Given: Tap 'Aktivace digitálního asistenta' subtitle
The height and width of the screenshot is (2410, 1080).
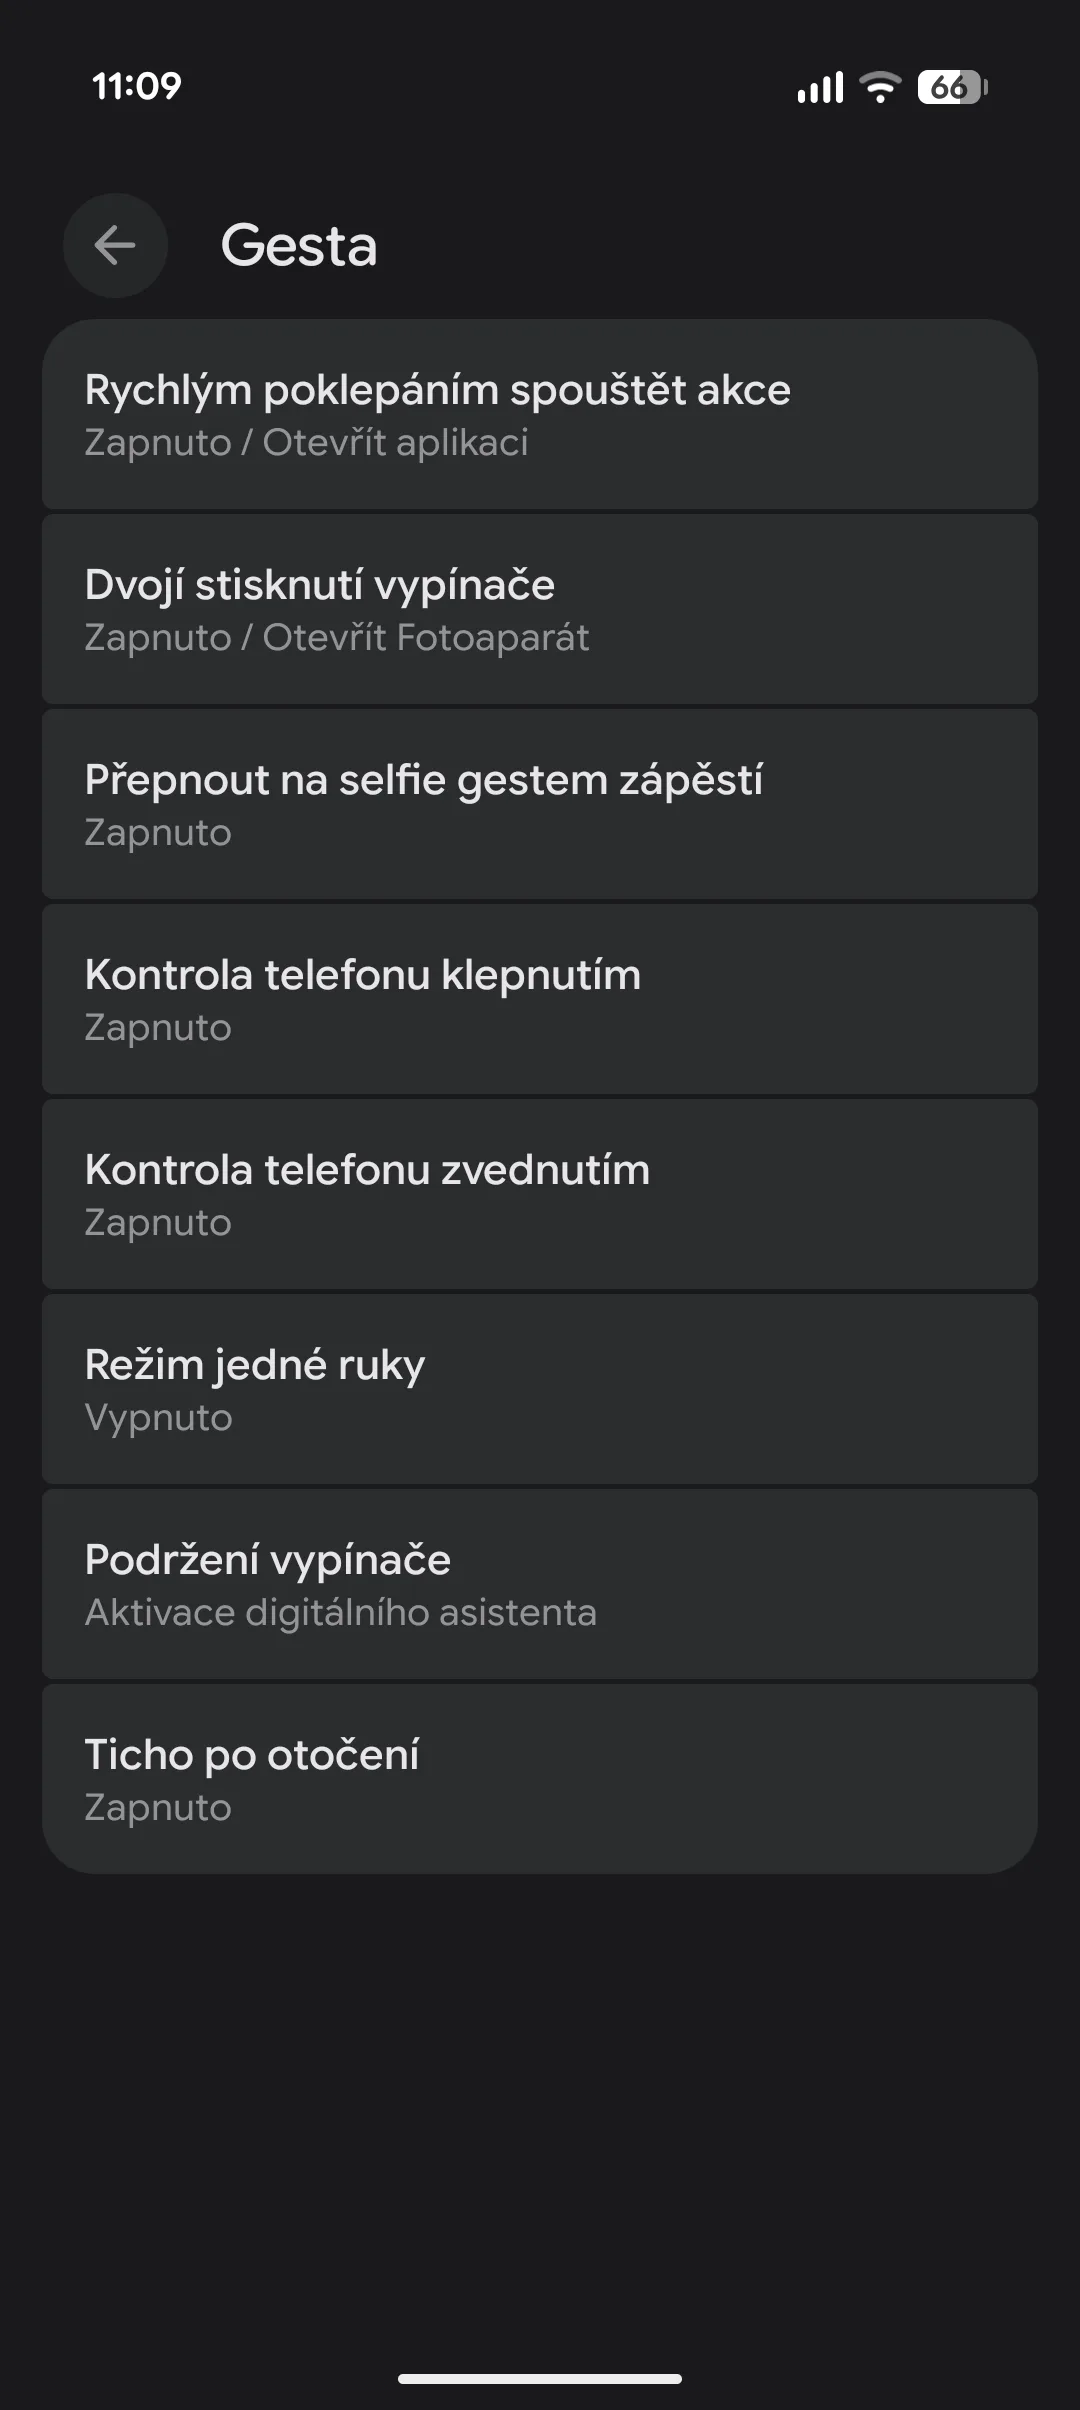Looking at the screenshot, I should click(340, 1613).
